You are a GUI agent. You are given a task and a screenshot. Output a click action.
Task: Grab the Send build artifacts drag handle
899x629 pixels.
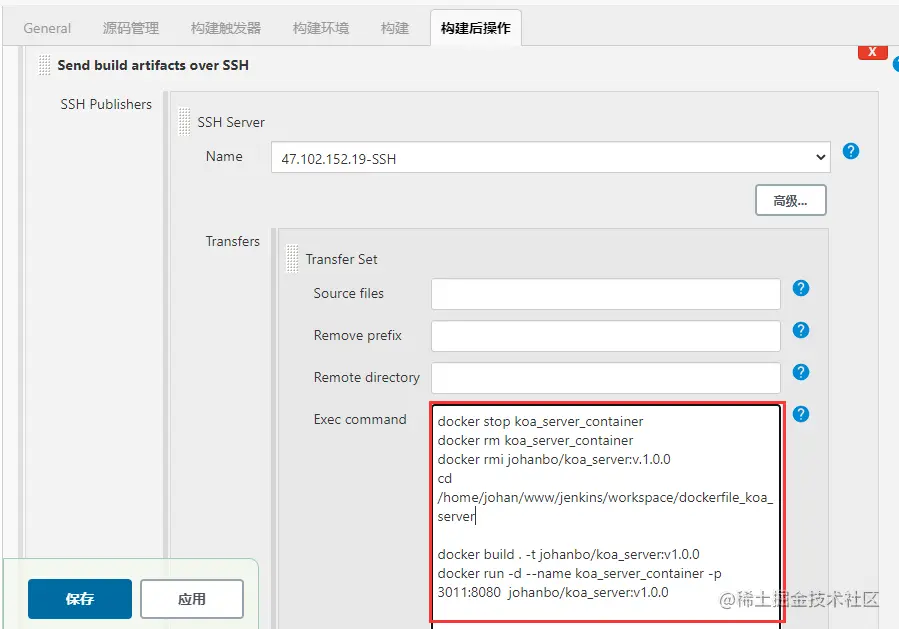tap(43, 64)
